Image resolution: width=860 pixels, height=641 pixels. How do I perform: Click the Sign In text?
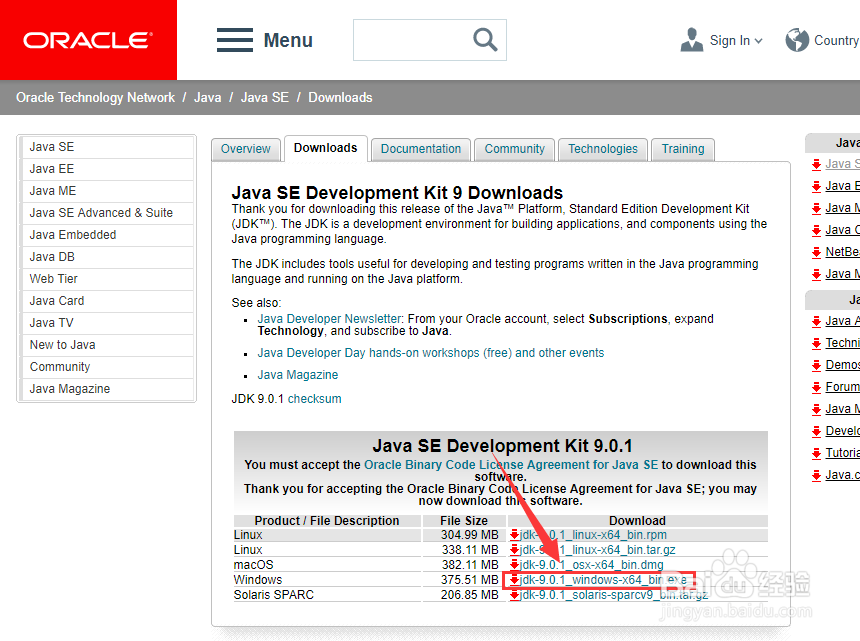[729, 41]
